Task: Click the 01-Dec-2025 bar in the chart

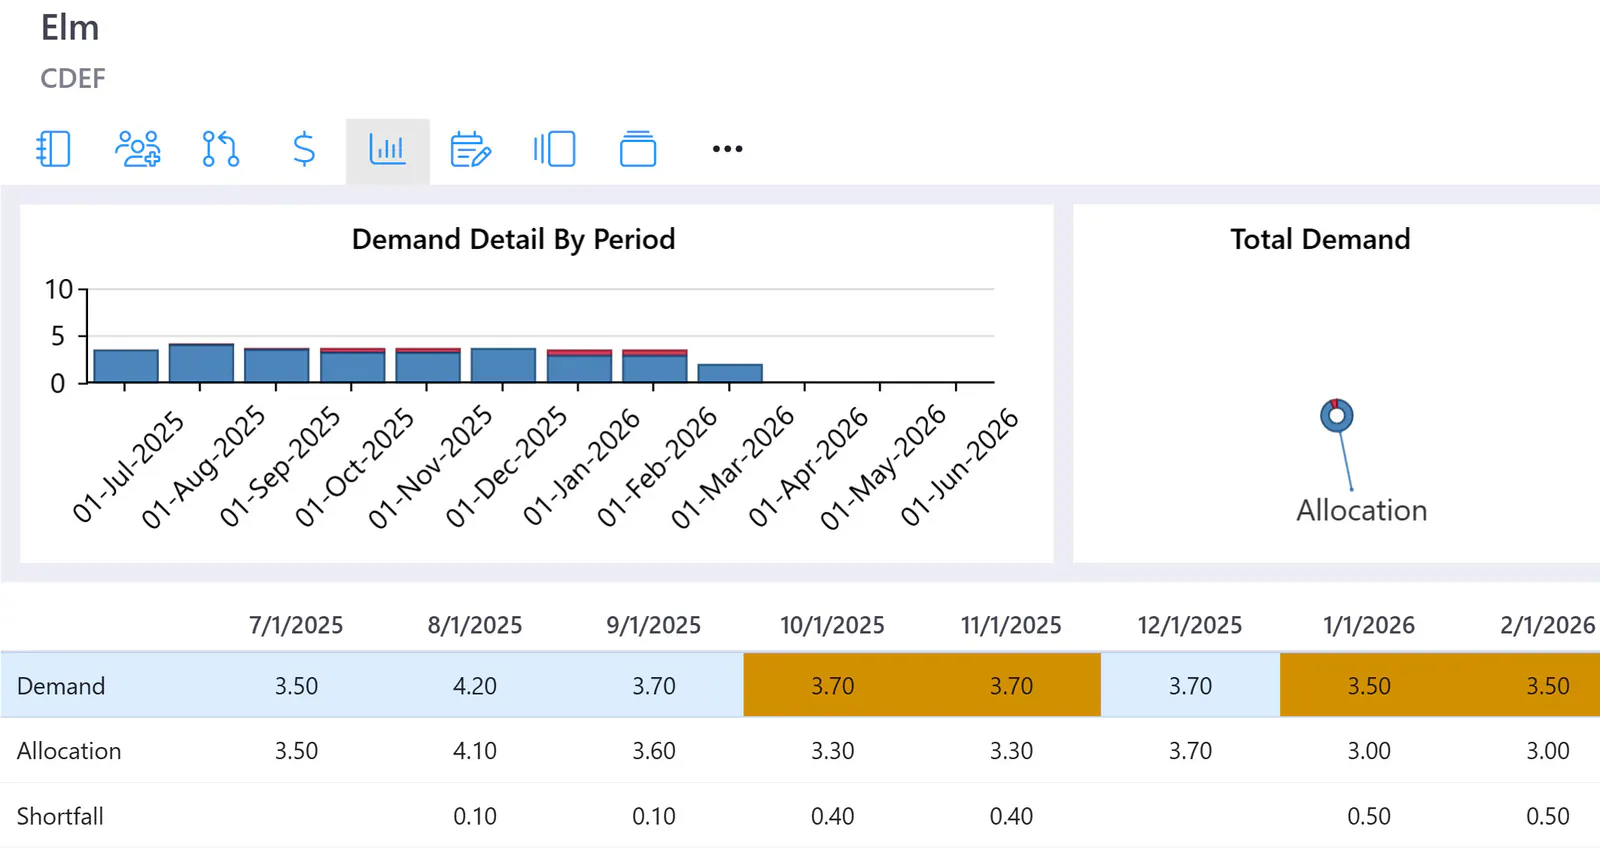Action: (x=503, y=365)
